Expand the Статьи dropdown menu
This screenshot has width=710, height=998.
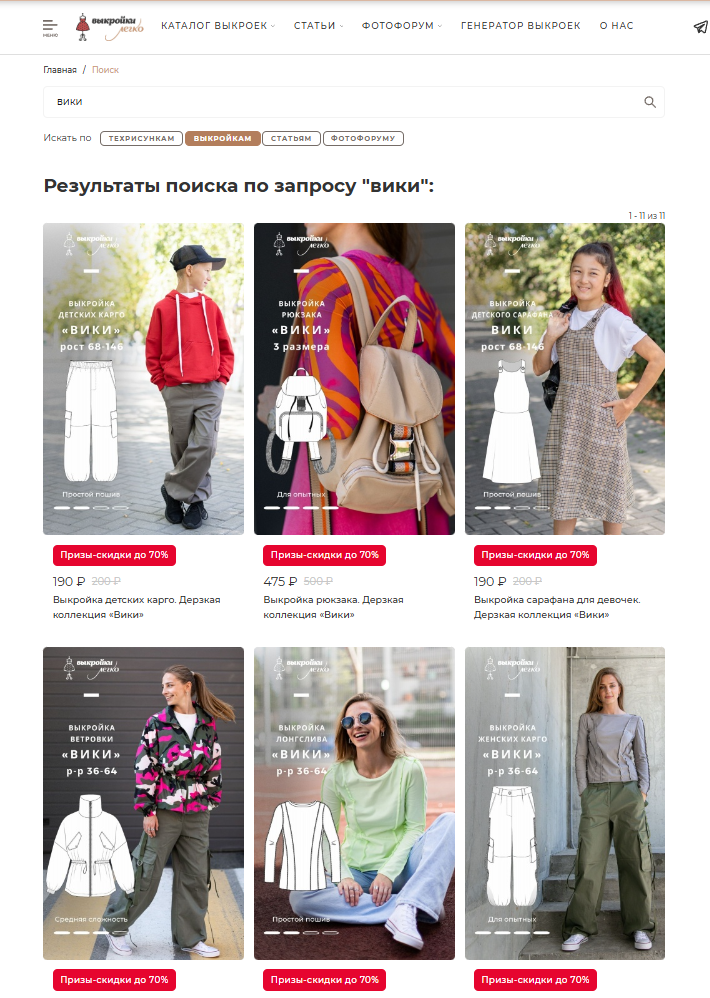click(x=318, y=25)
